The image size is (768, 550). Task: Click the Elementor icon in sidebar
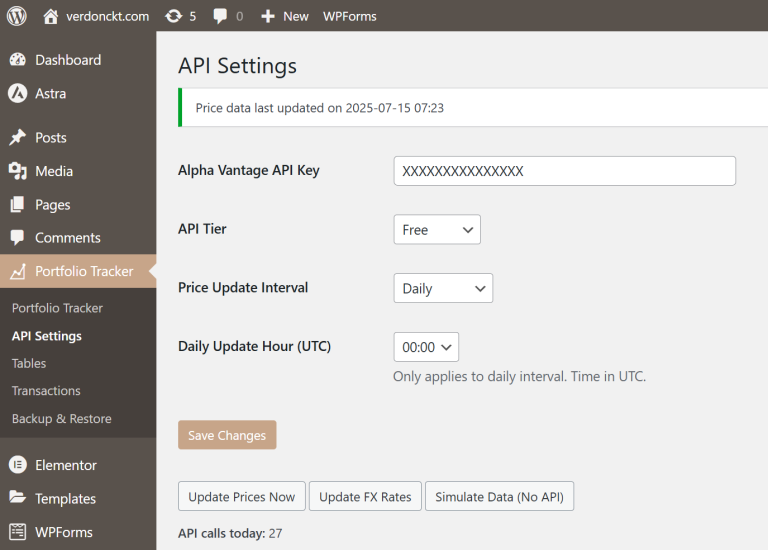(18, 465)
